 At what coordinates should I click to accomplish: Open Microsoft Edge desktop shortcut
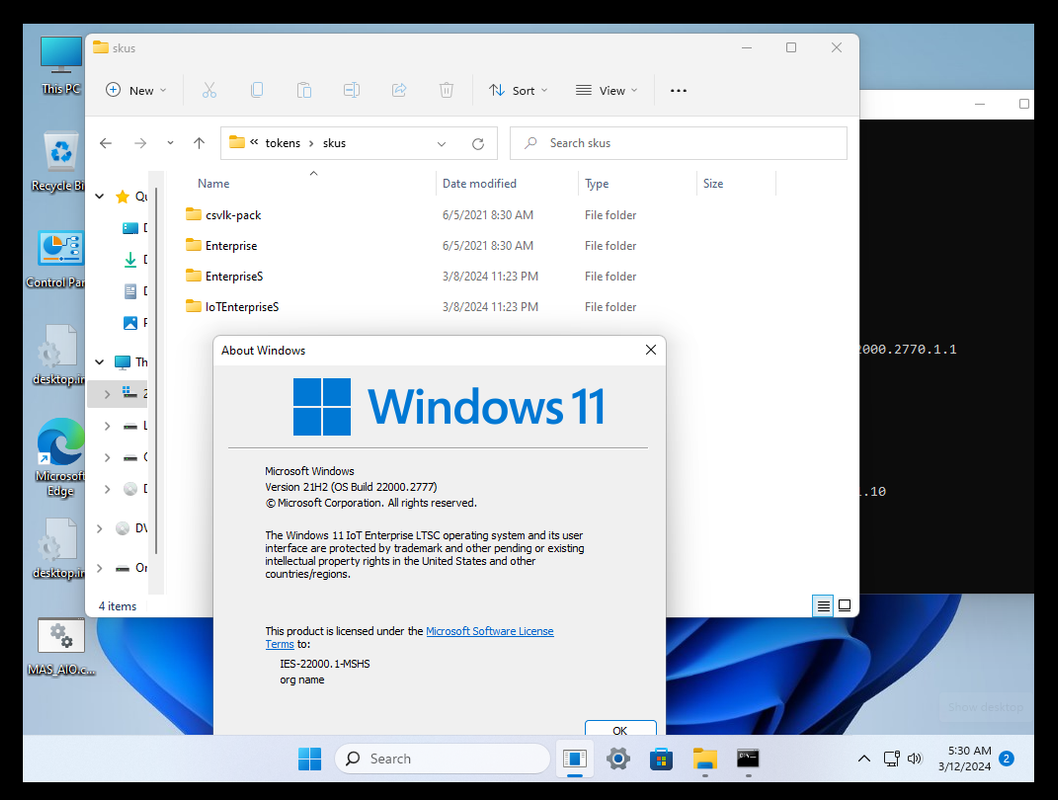tap(60, 457)
